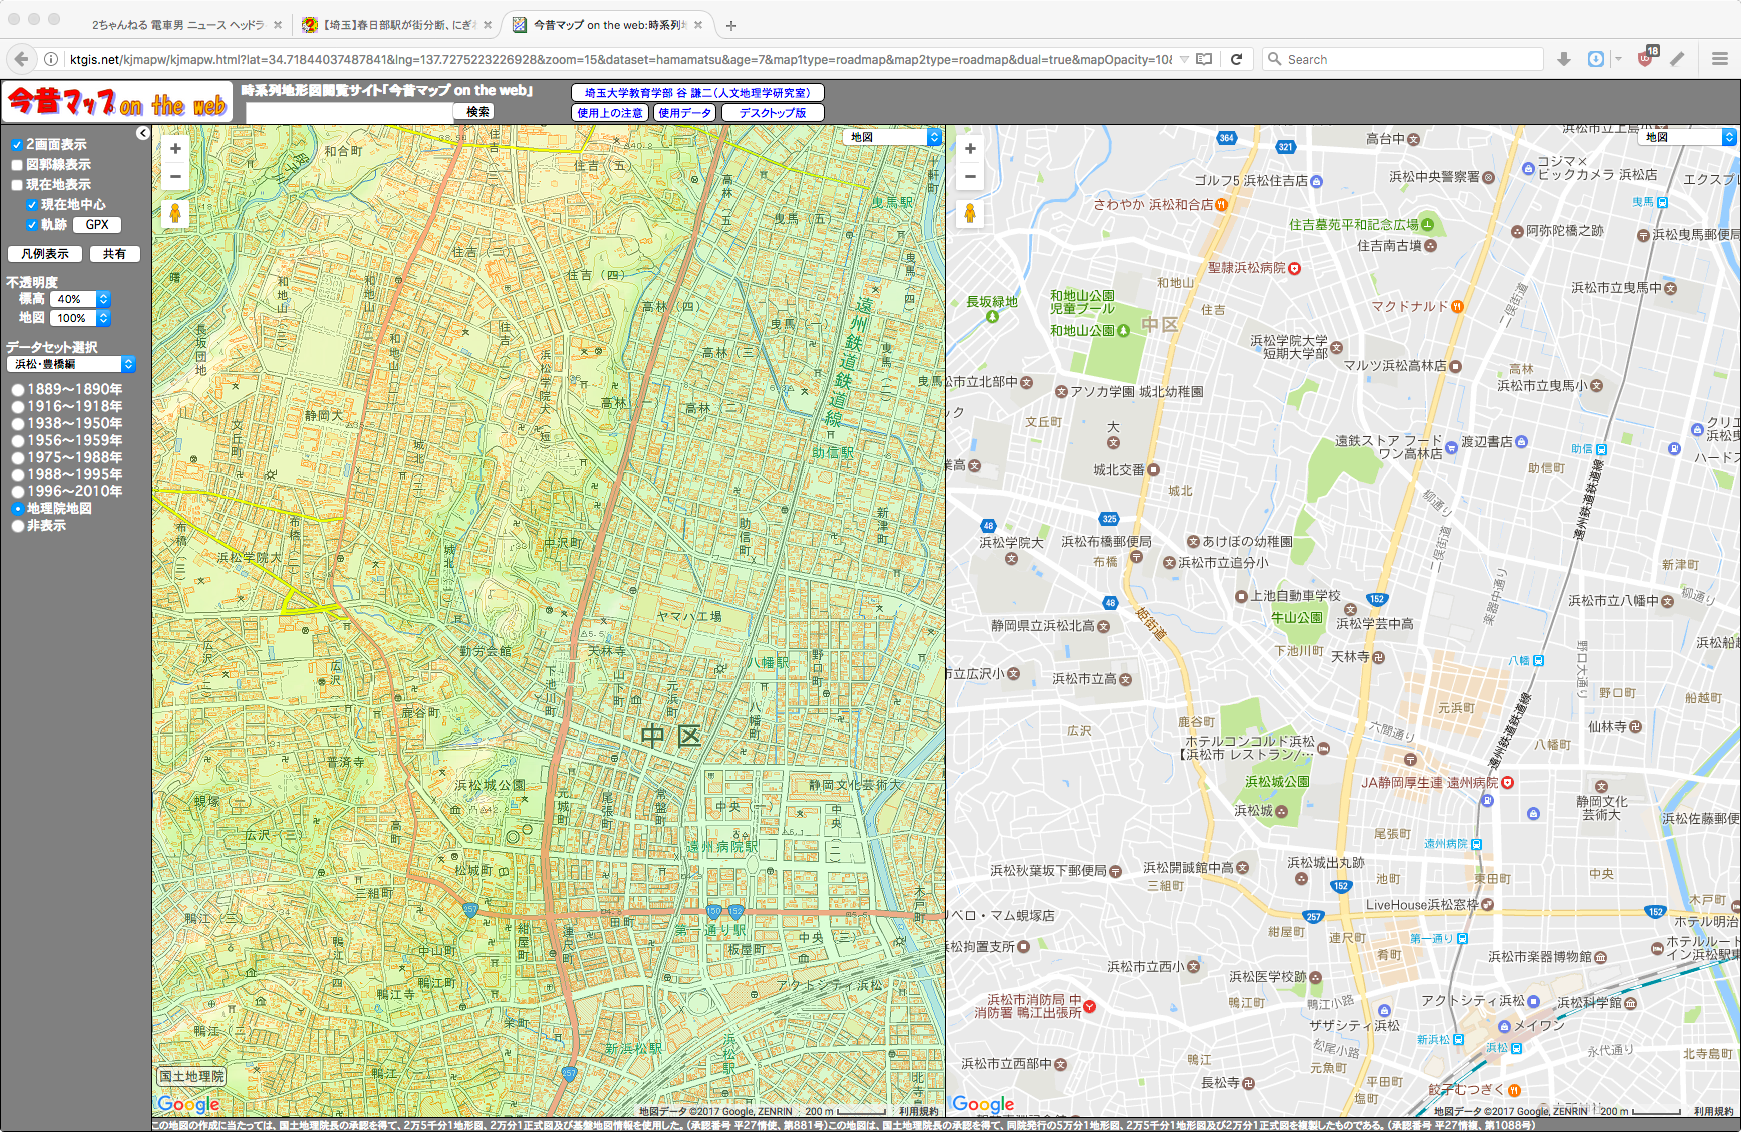Select the 1889~1890年 map period
The width and height of the screenshot is (1741, 1132).
(18, 390)
